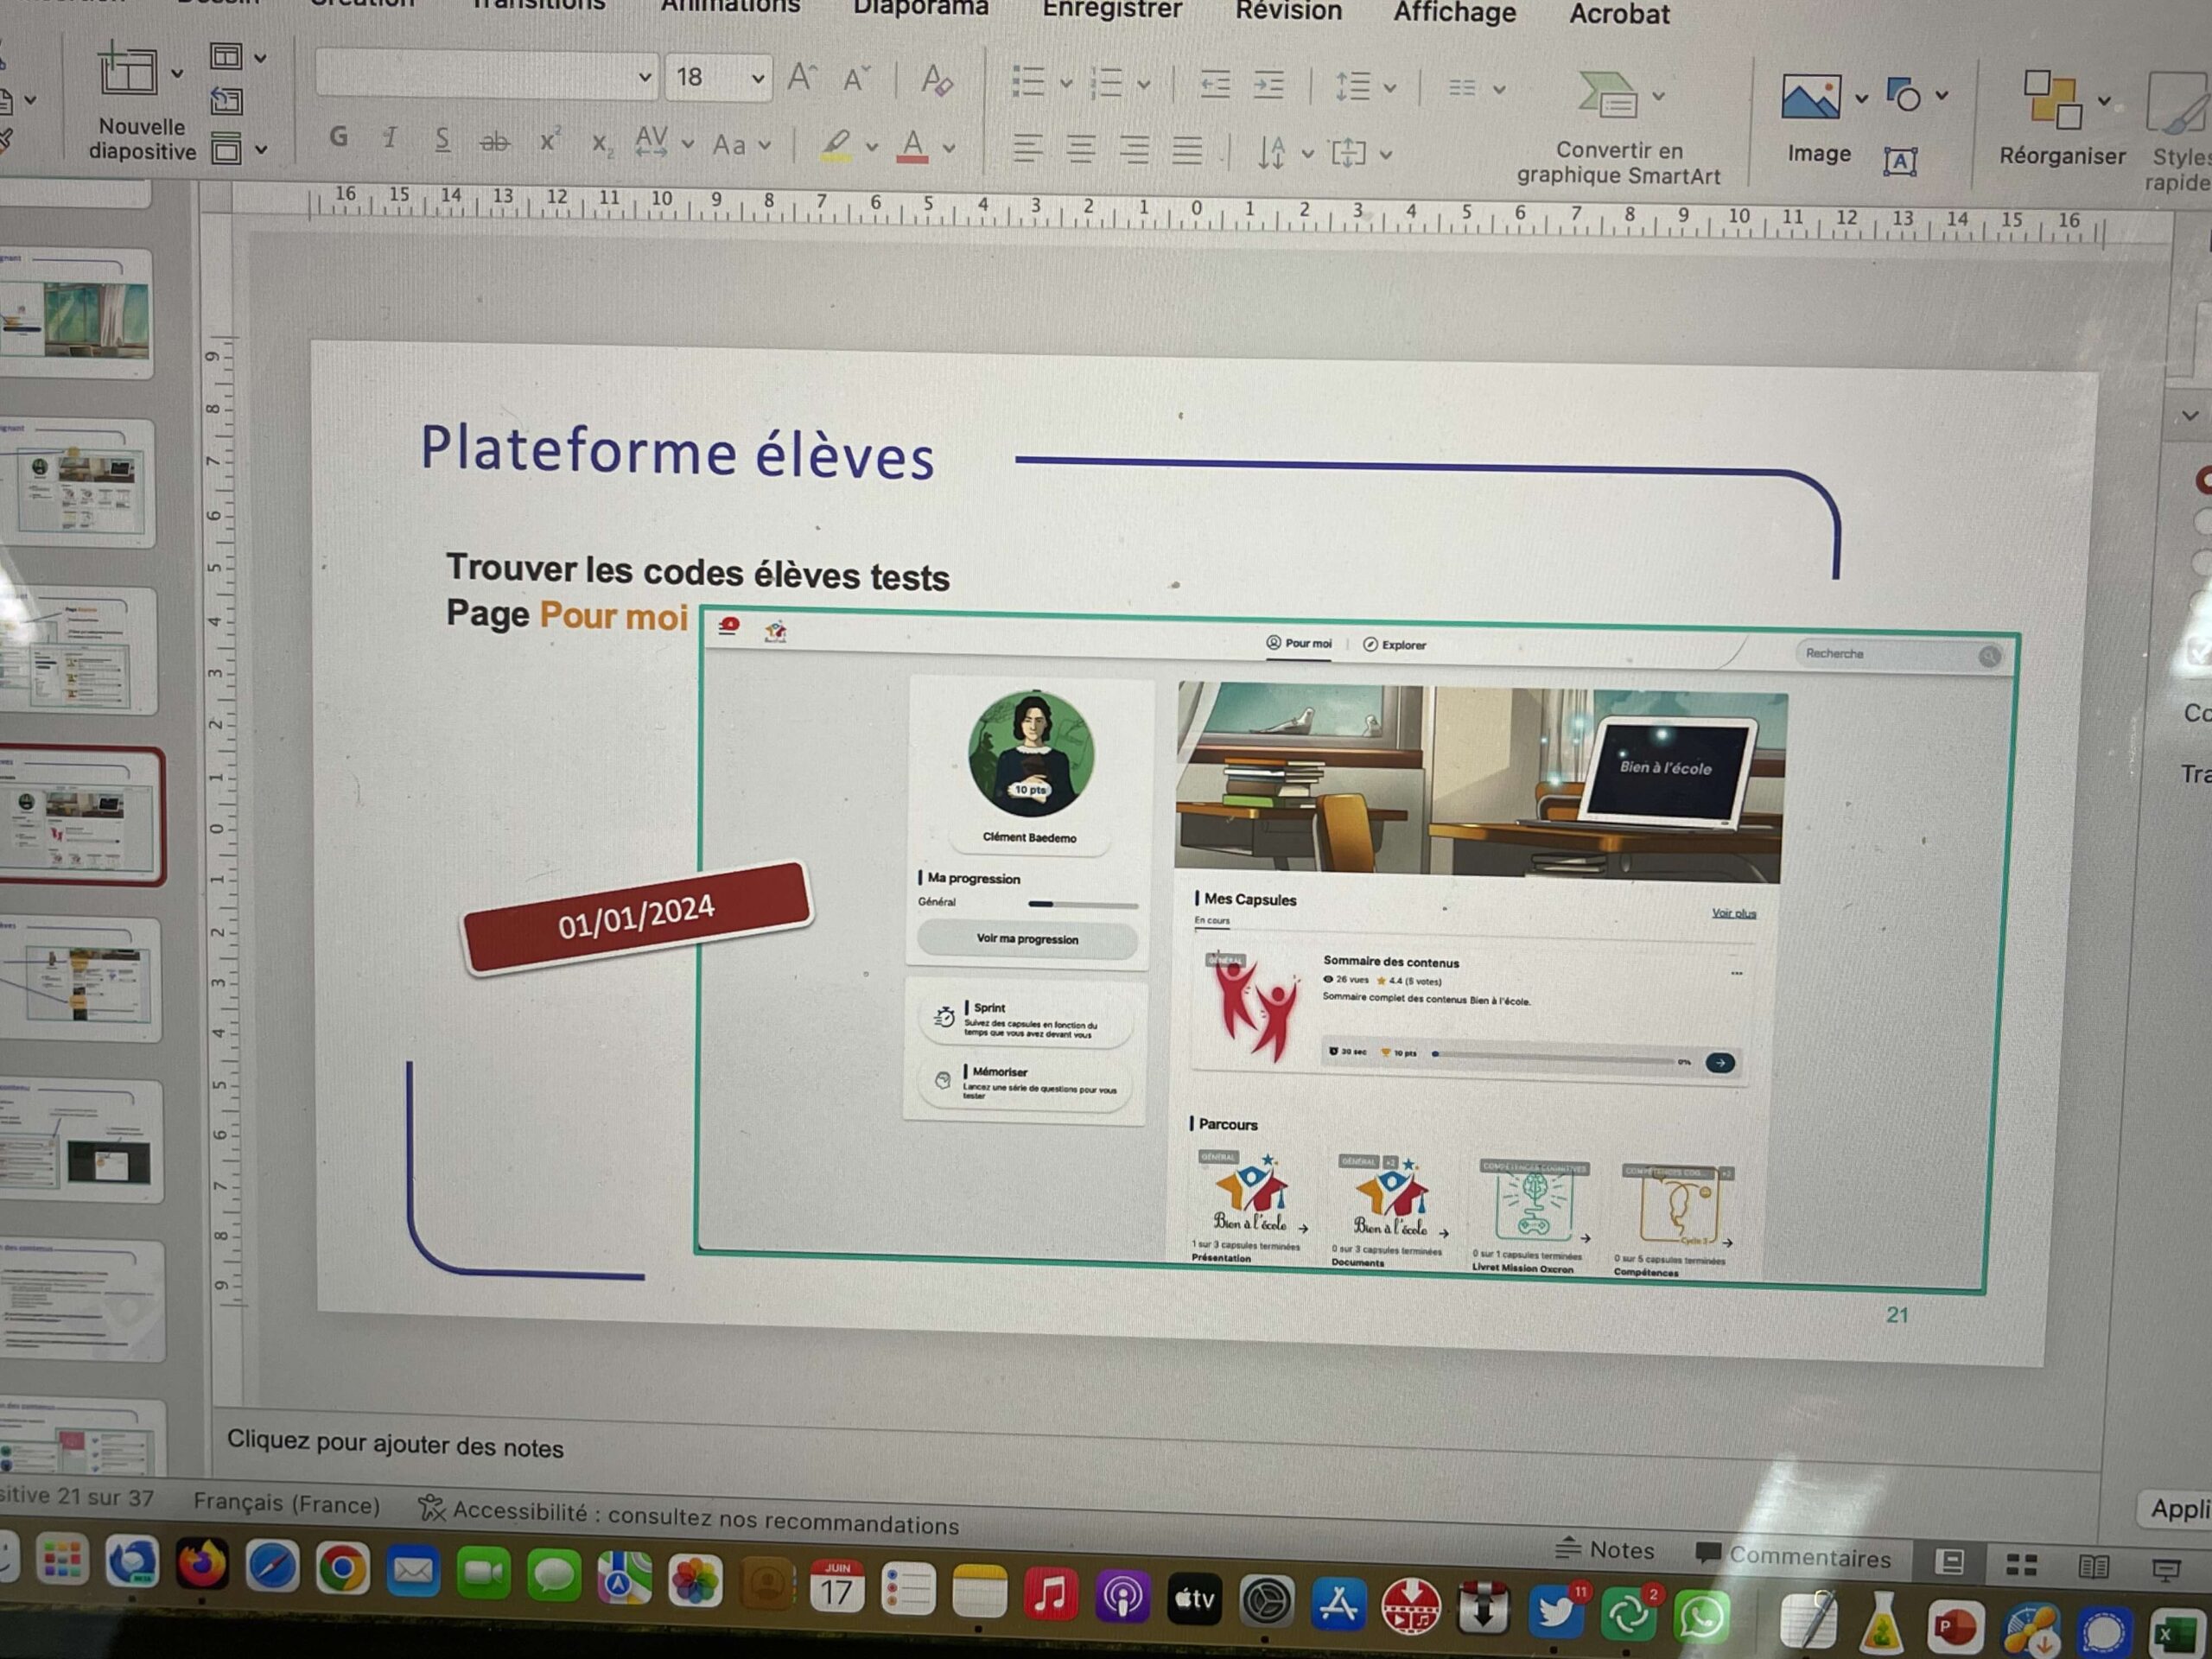
Task: Click the Réorganiser icon
Action: [2052, 99]
